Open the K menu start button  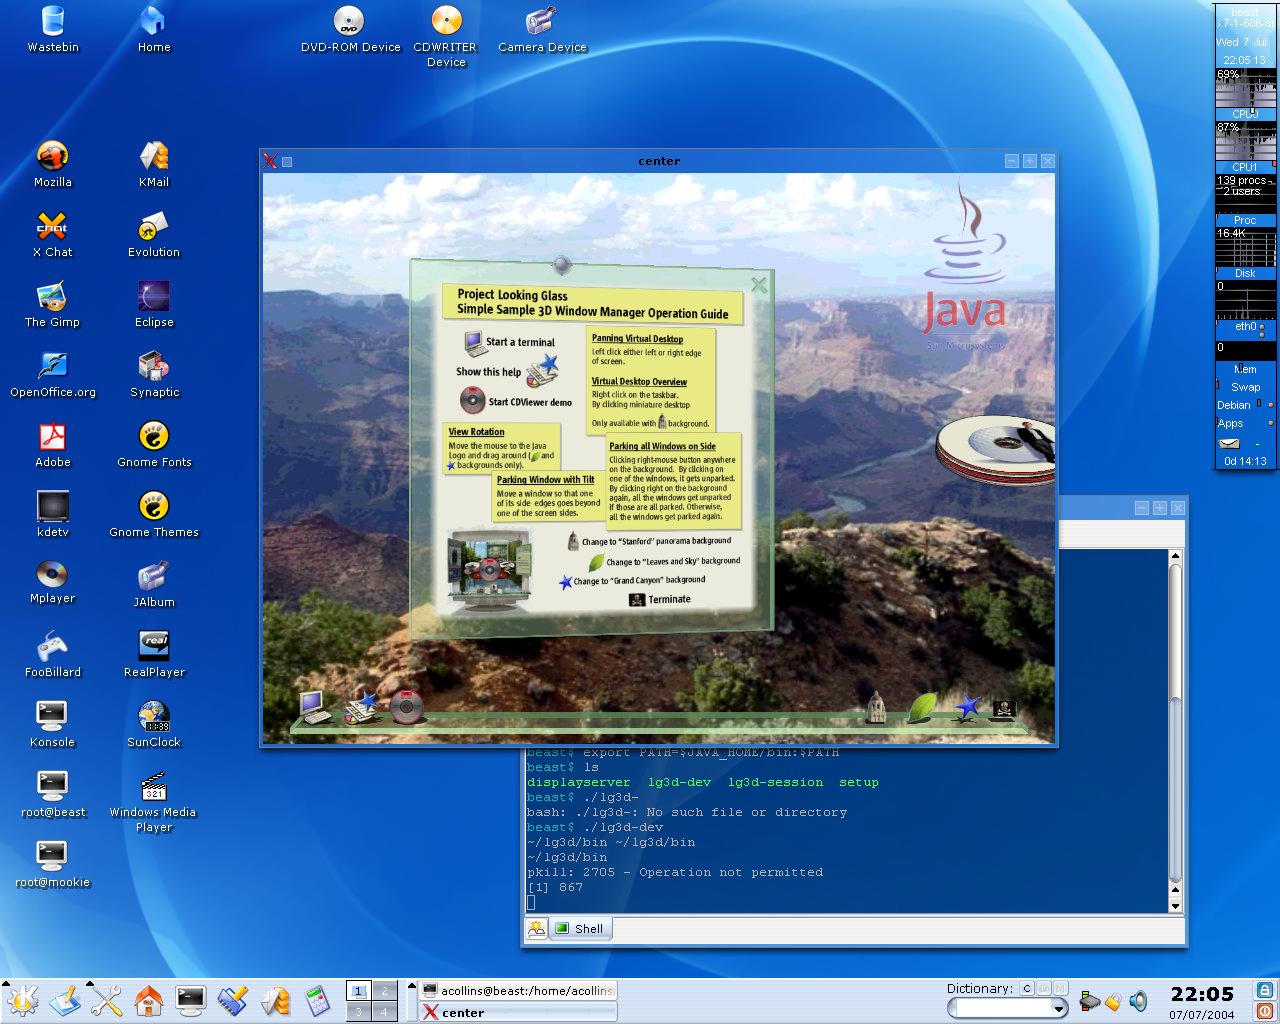[x=23, y=1000]
